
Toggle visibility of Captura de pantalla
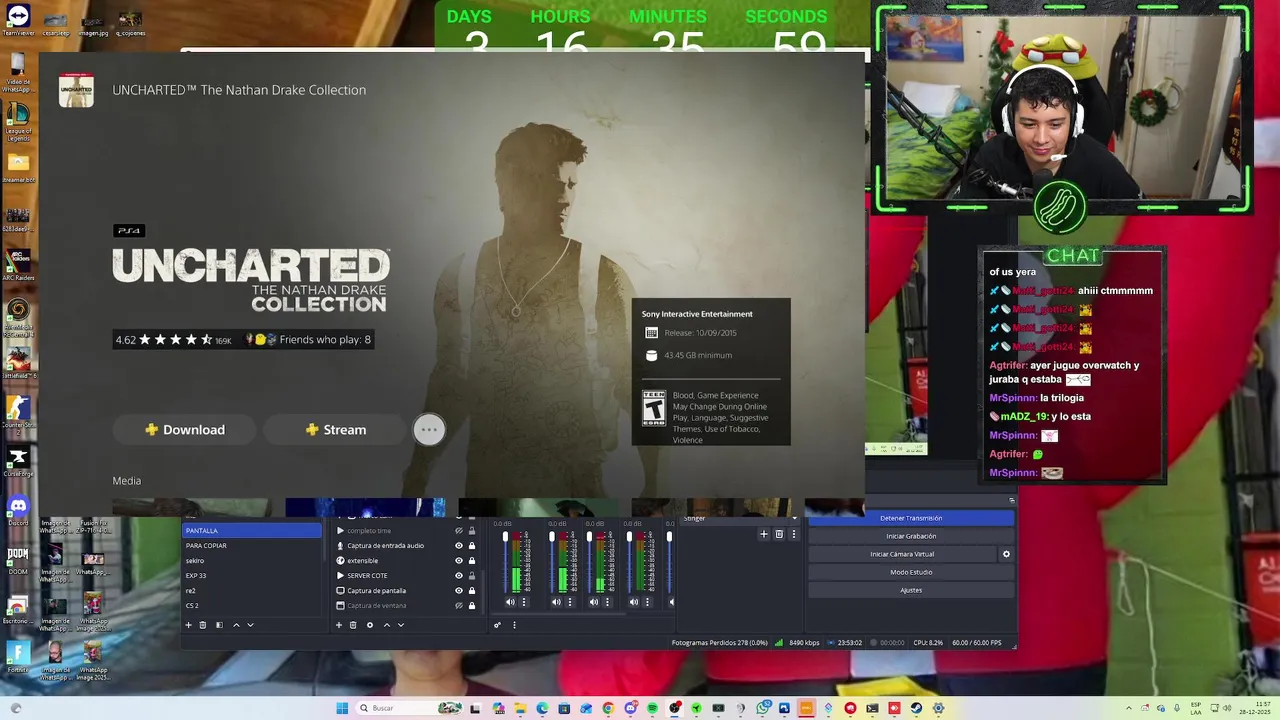(x=459, y=591)
